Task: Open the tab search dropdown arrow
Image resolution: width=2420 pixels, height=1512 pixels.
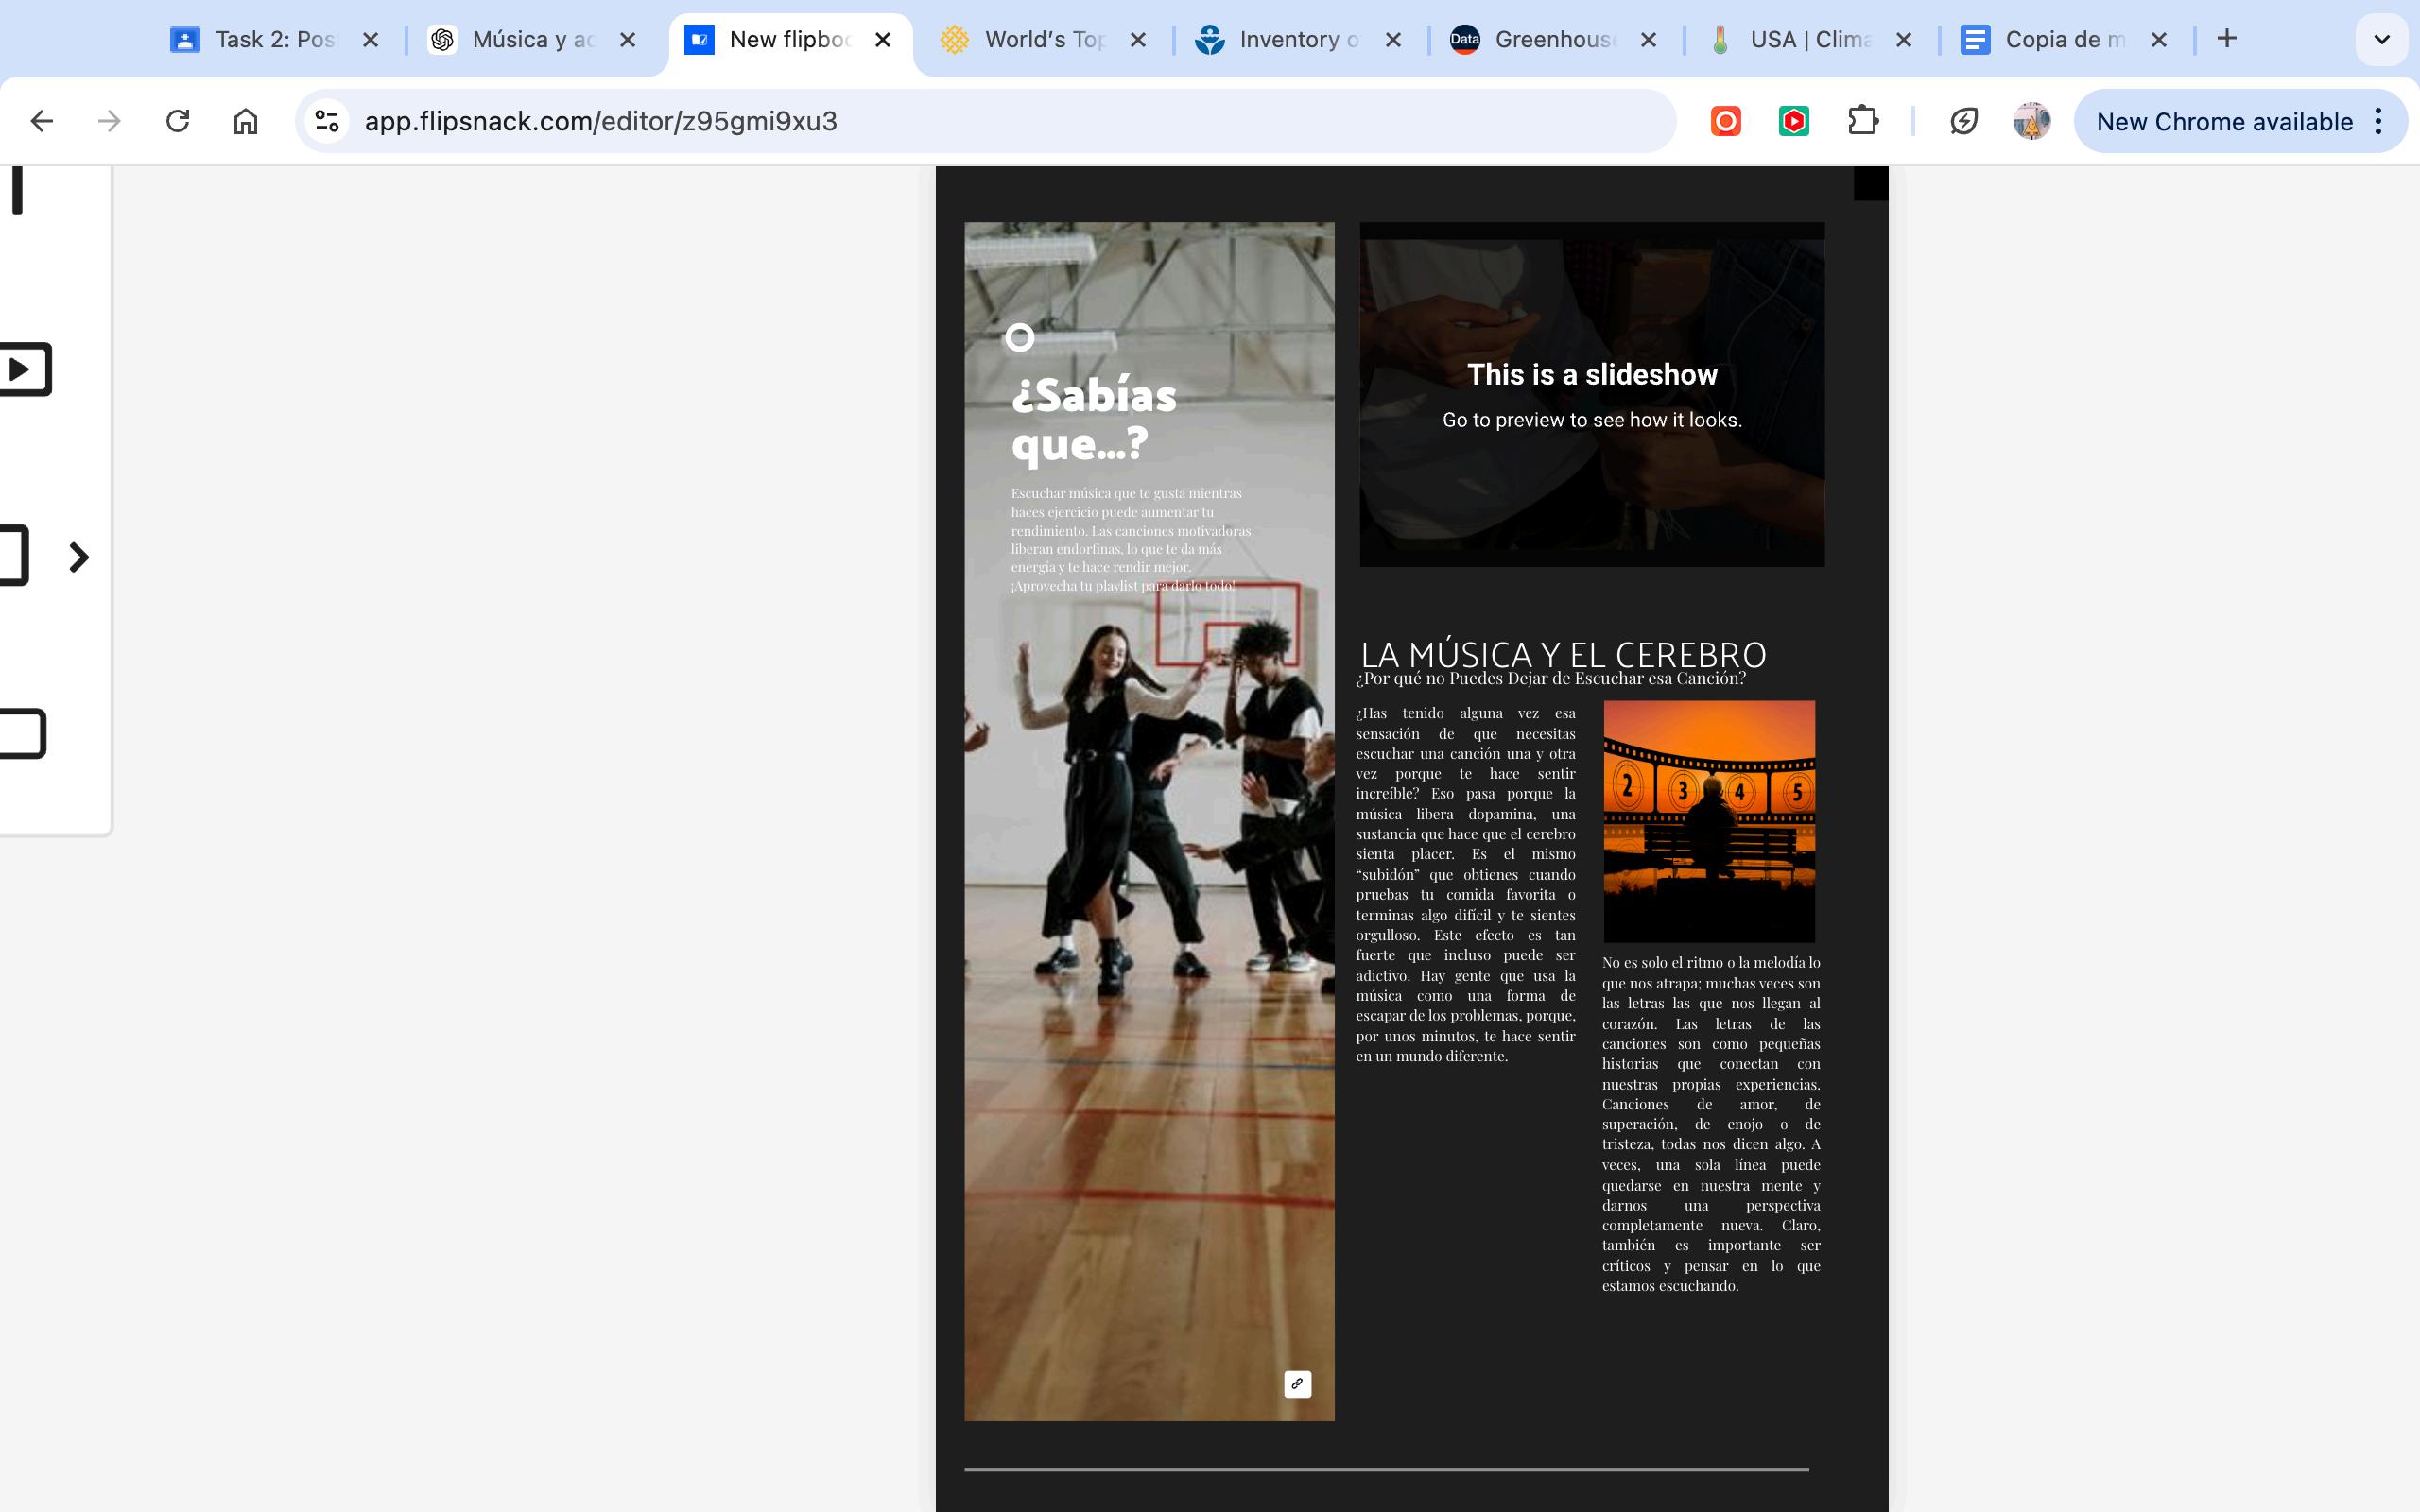Action: pyautogui.click(x=2381, y=40)
